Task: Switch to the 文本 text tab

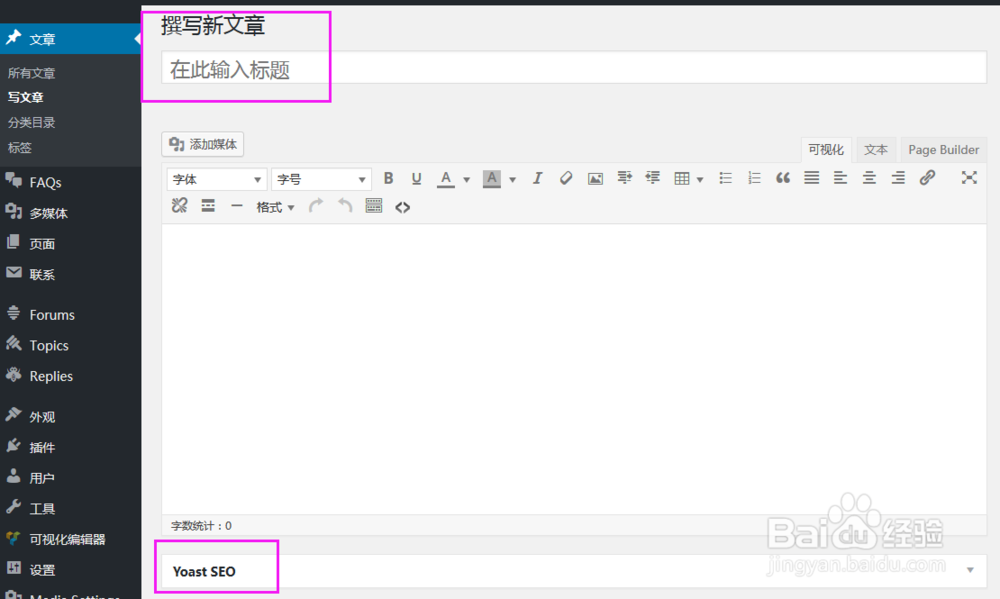Action: click(x=876, y=149)
